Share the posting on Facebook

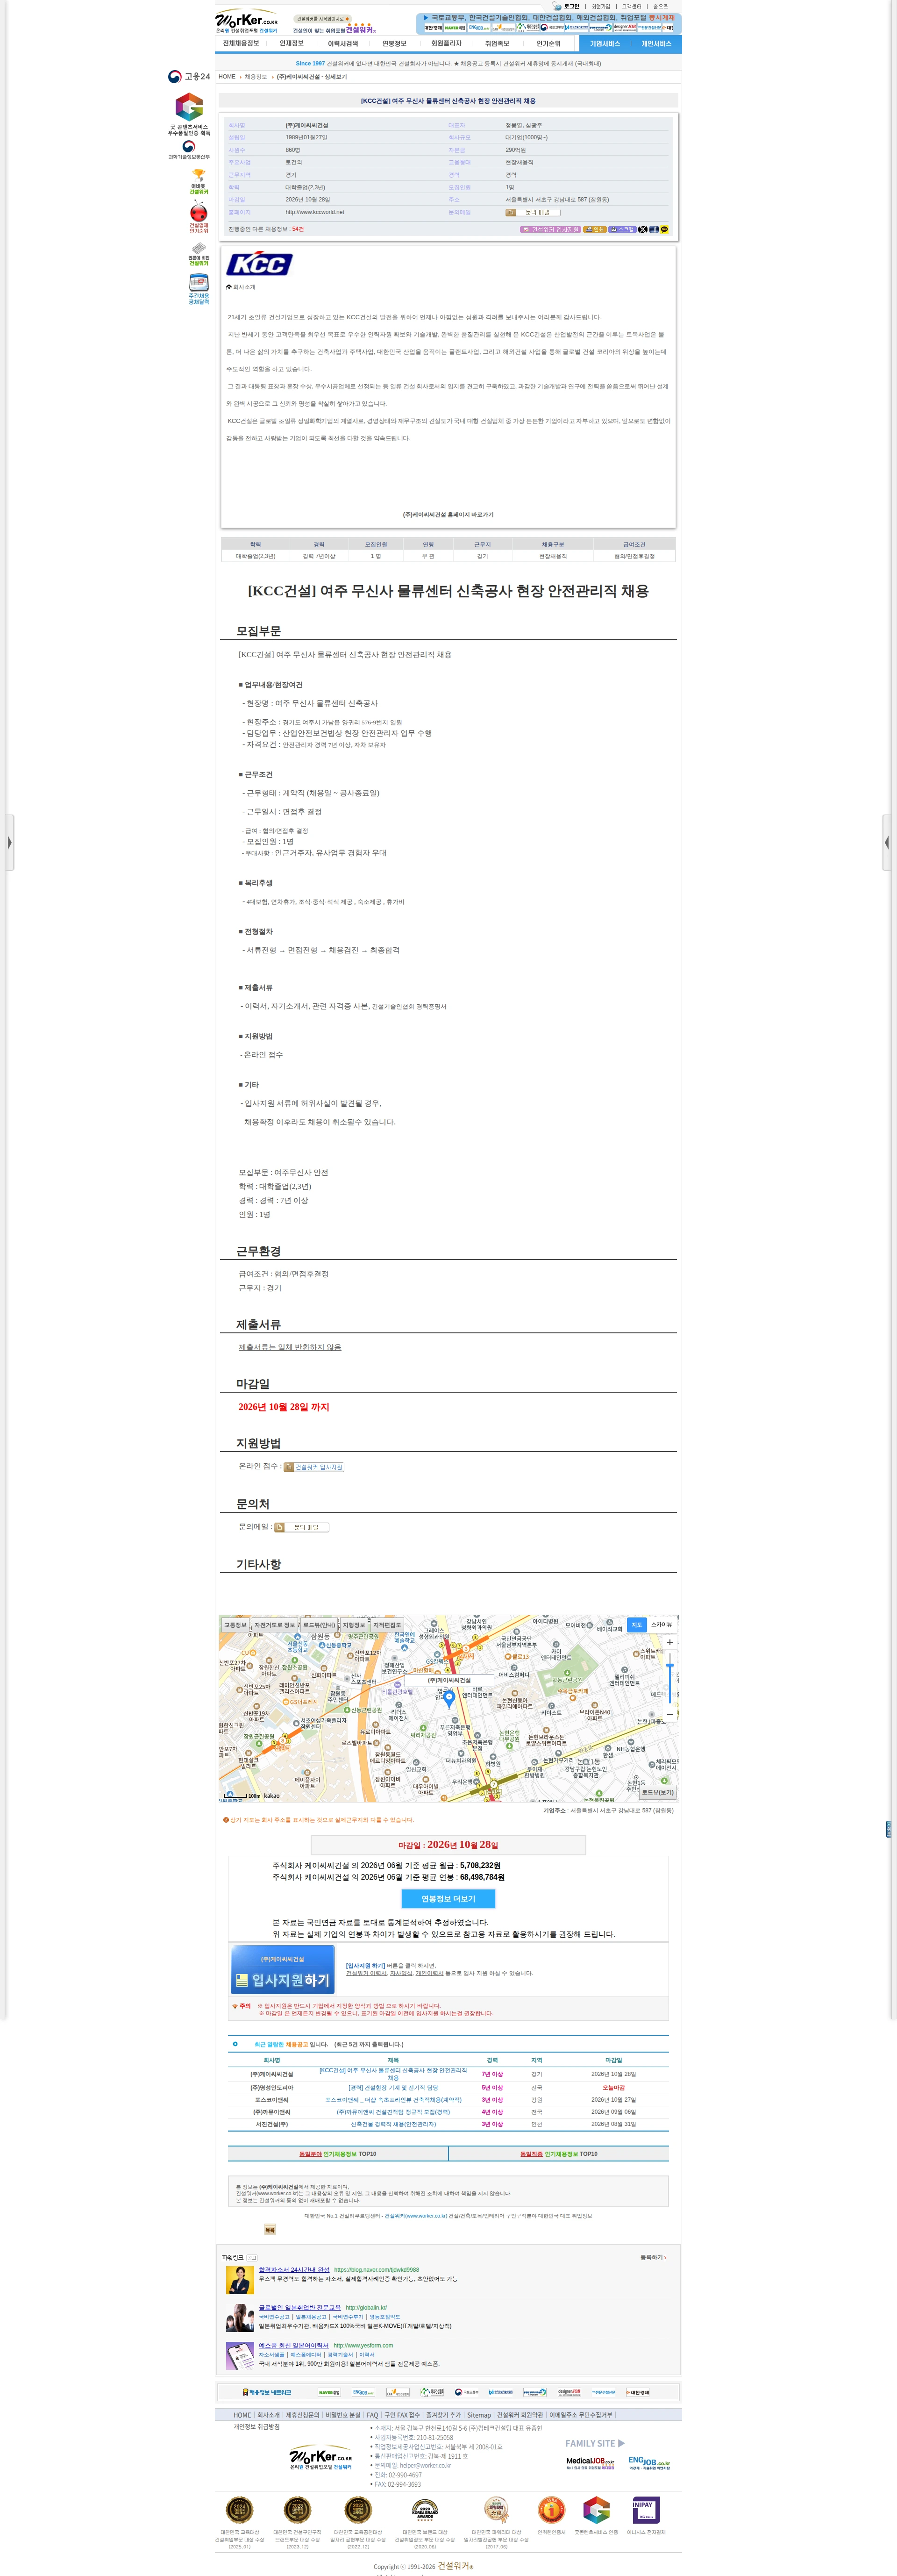(x=653, y=229)
